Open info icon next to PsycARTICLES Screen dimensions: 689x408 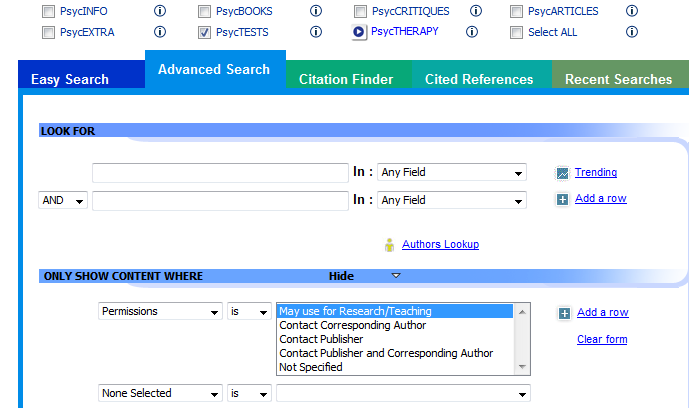632,11
